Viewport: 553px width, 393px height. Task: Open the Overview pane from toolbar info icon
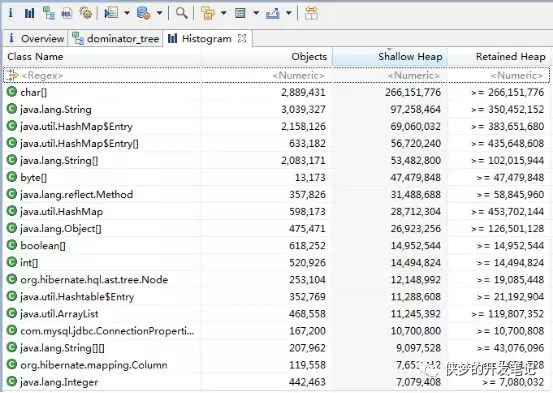click(11, 13)
